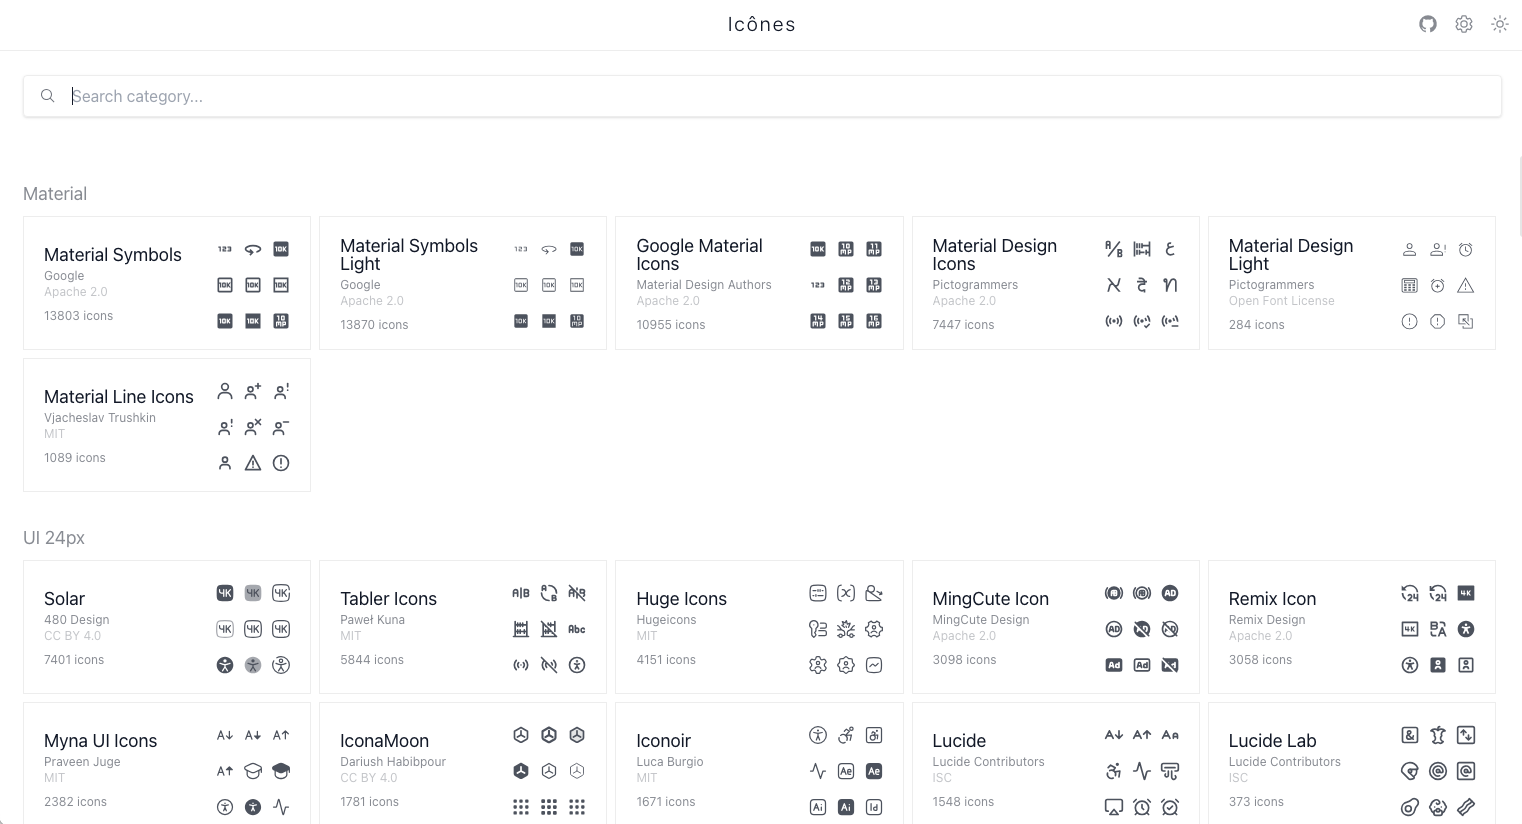
Task: Click the "Luca Burgio" author text
Action: tap(670, 762)
